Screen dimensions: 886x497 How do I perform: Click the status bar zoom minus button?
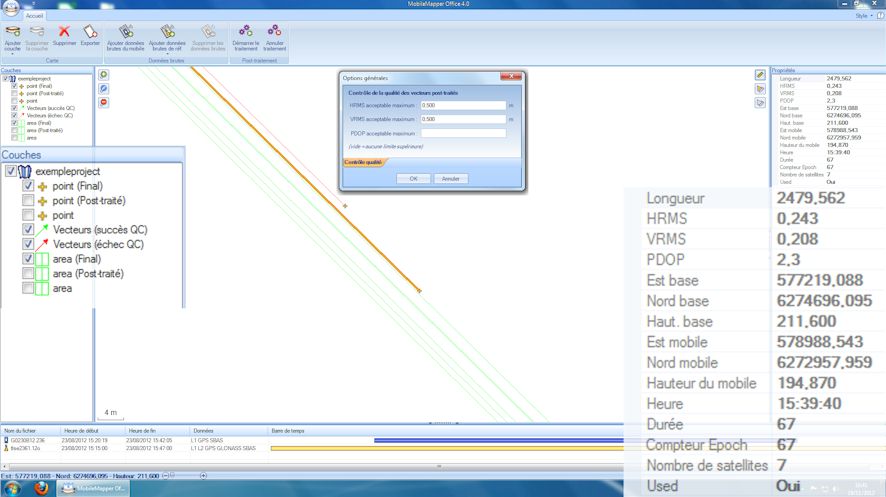pos(165,476)
